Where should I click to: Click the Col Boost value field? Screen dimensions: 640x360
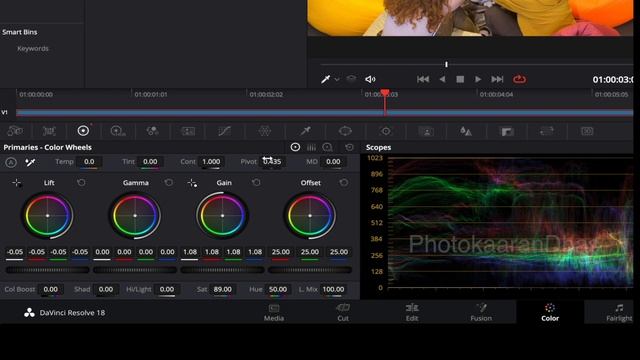51,289
